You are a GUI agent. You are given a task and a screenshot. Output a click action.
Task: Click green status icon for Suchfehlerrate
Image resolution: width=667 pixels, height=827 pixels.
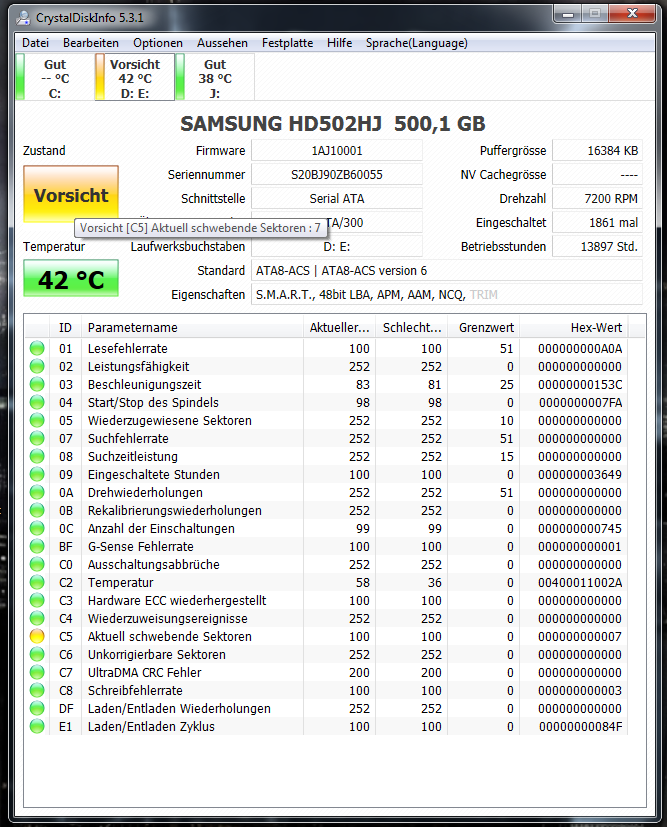click(37, 438)
